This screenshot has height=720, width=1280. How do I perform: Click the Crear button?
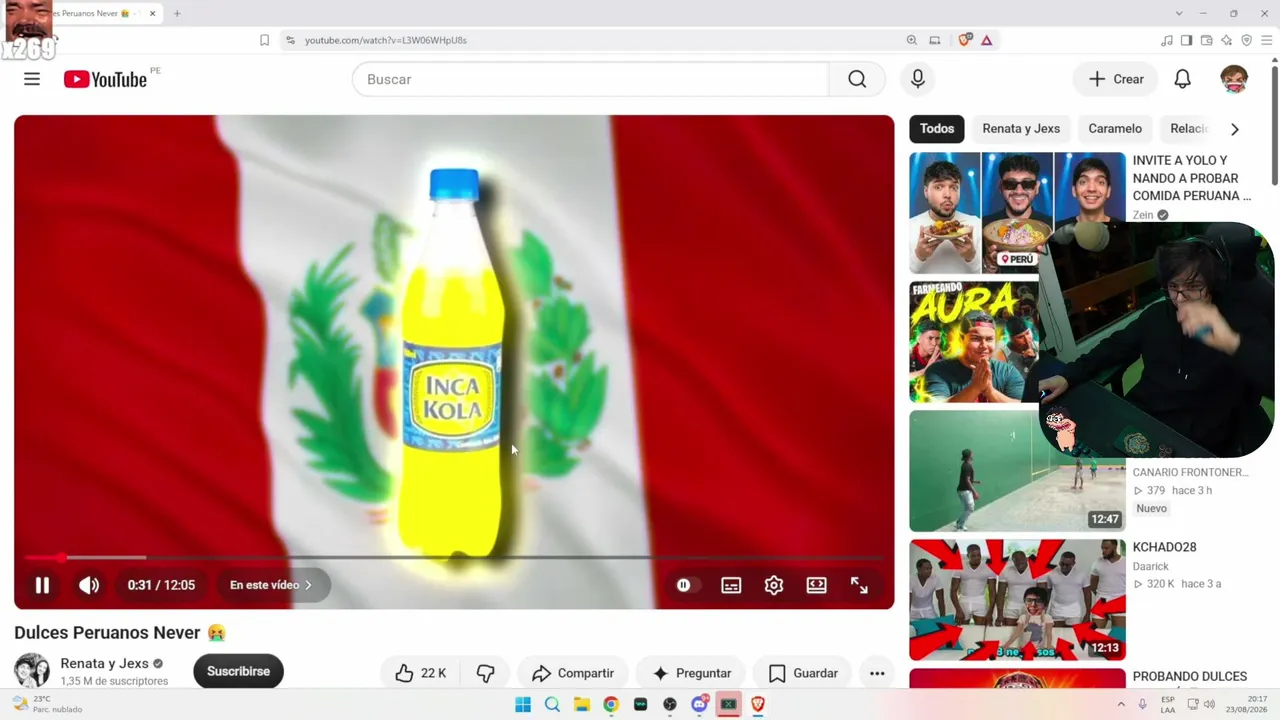click(1116, 79)
